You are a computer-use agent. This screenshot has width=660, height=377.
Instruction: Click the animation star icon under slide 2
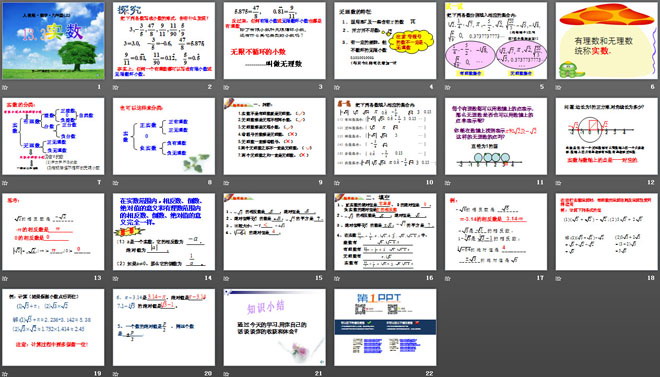coord(116,87)
